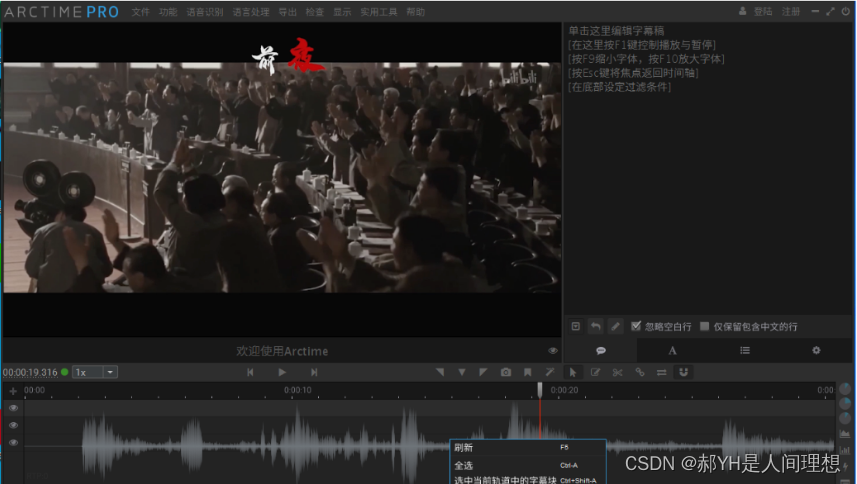
Task: Toggle visibility eye of topmost track
Action: pos(14,408)
